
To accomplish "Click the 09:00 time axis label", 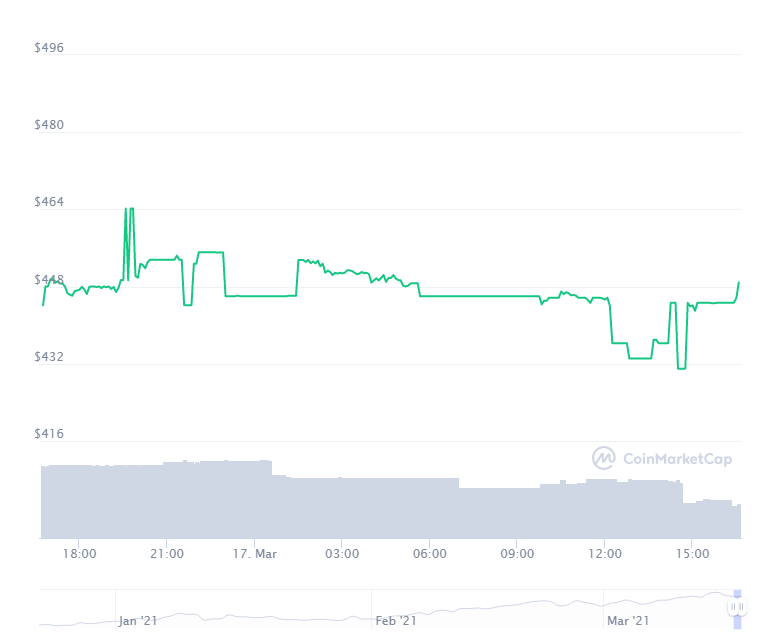I will [517, 554].
